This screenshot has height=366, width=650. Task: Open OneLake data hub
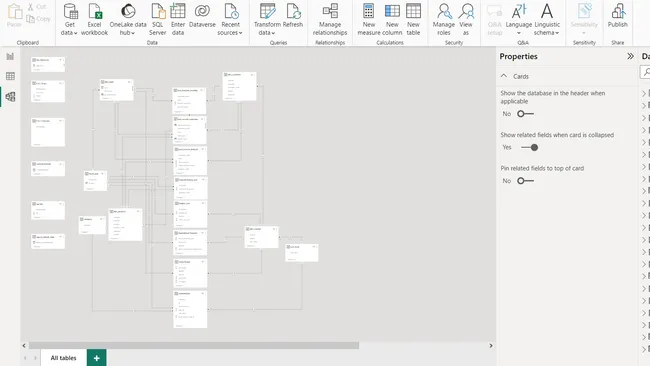coord(128,19)
